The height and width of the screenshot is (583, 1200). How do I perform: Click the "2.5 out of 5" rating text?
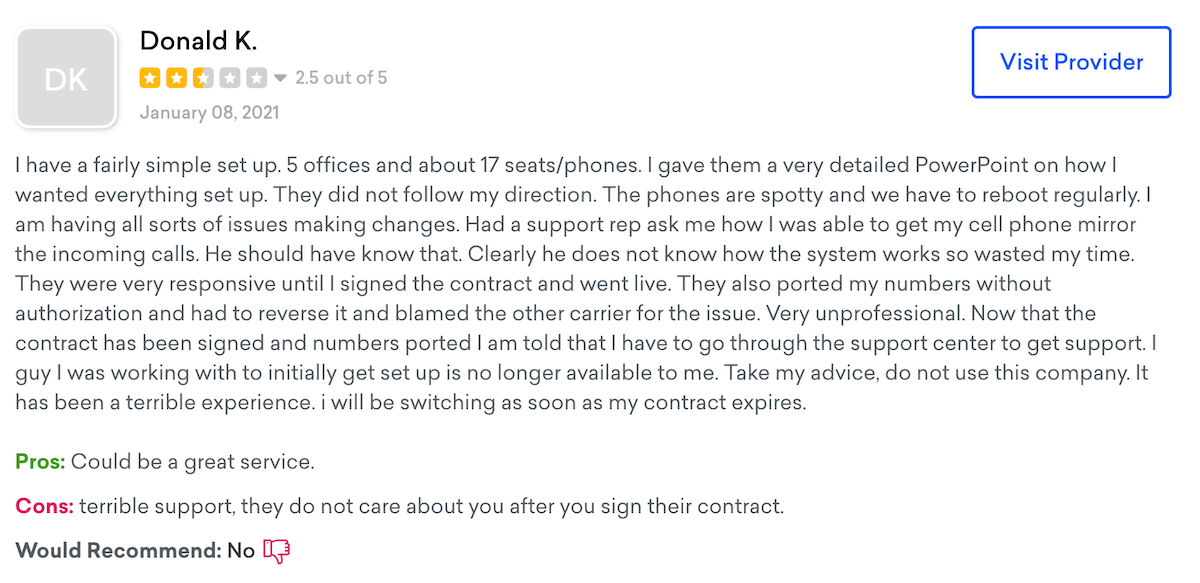click(x=341, y=77)
